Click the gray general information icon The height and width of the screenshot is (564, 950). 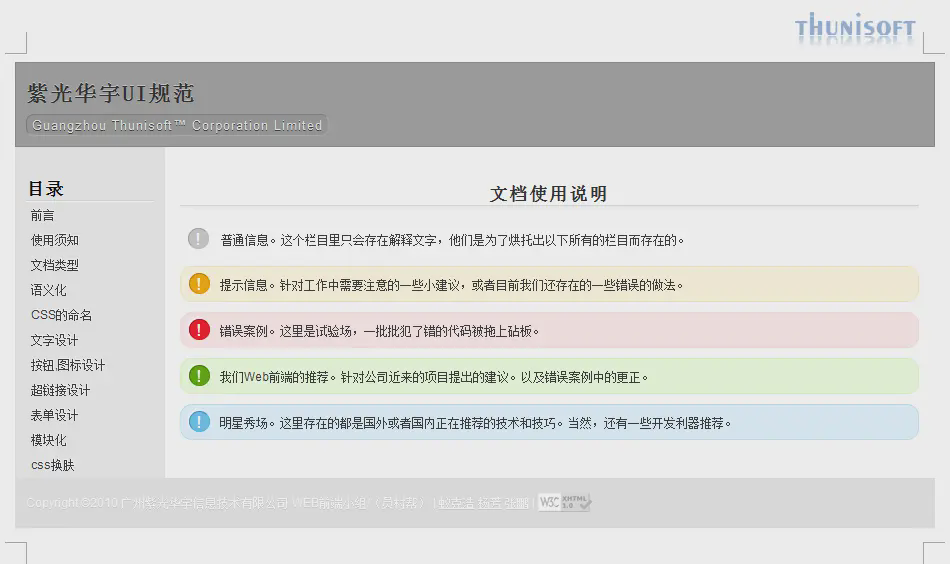click(x=199, y=239)
